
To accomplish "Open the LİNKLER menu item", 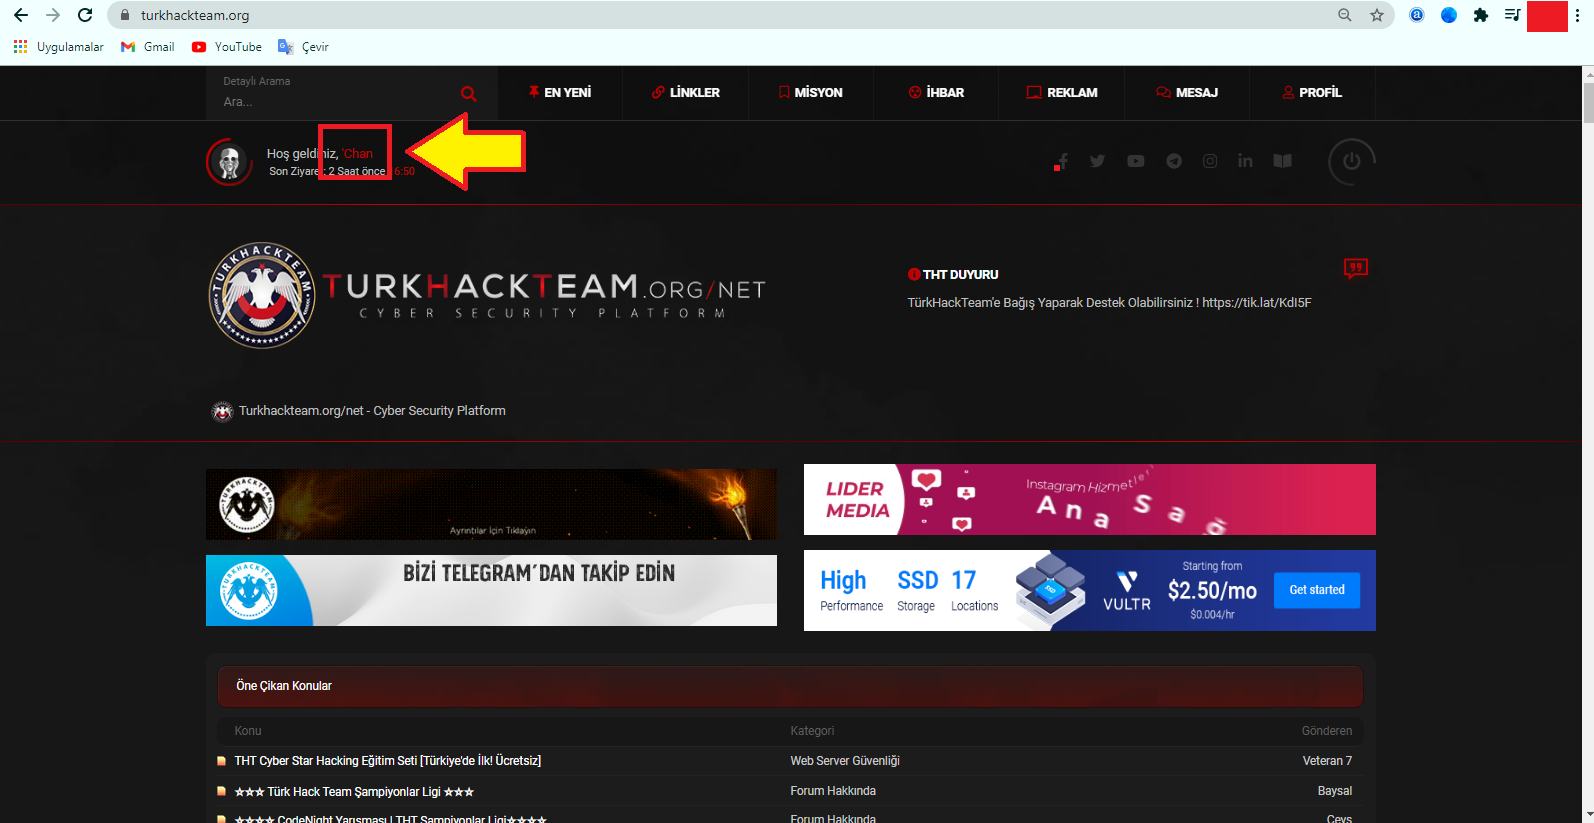I will point(686,92).
